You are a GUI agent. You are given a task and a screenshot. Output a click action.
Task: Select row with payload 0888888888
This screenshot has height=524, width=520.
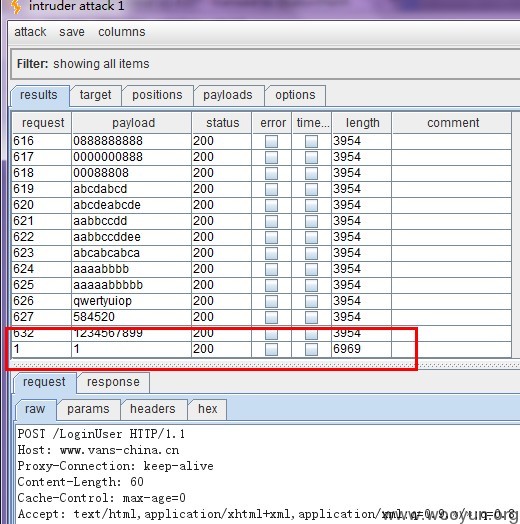pyautogui.click(x=262, y=141)
